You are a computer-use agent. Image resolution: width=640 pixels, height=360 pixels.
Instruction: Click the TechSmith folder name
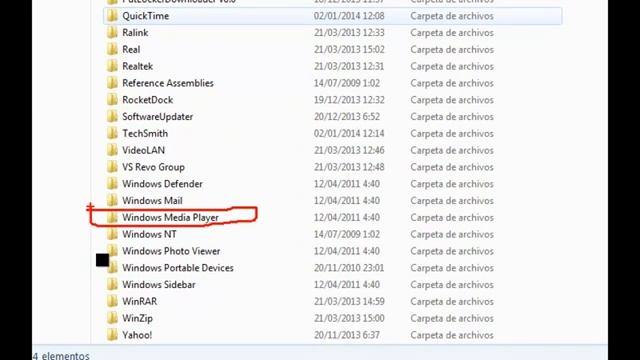[x=145, y=133]
